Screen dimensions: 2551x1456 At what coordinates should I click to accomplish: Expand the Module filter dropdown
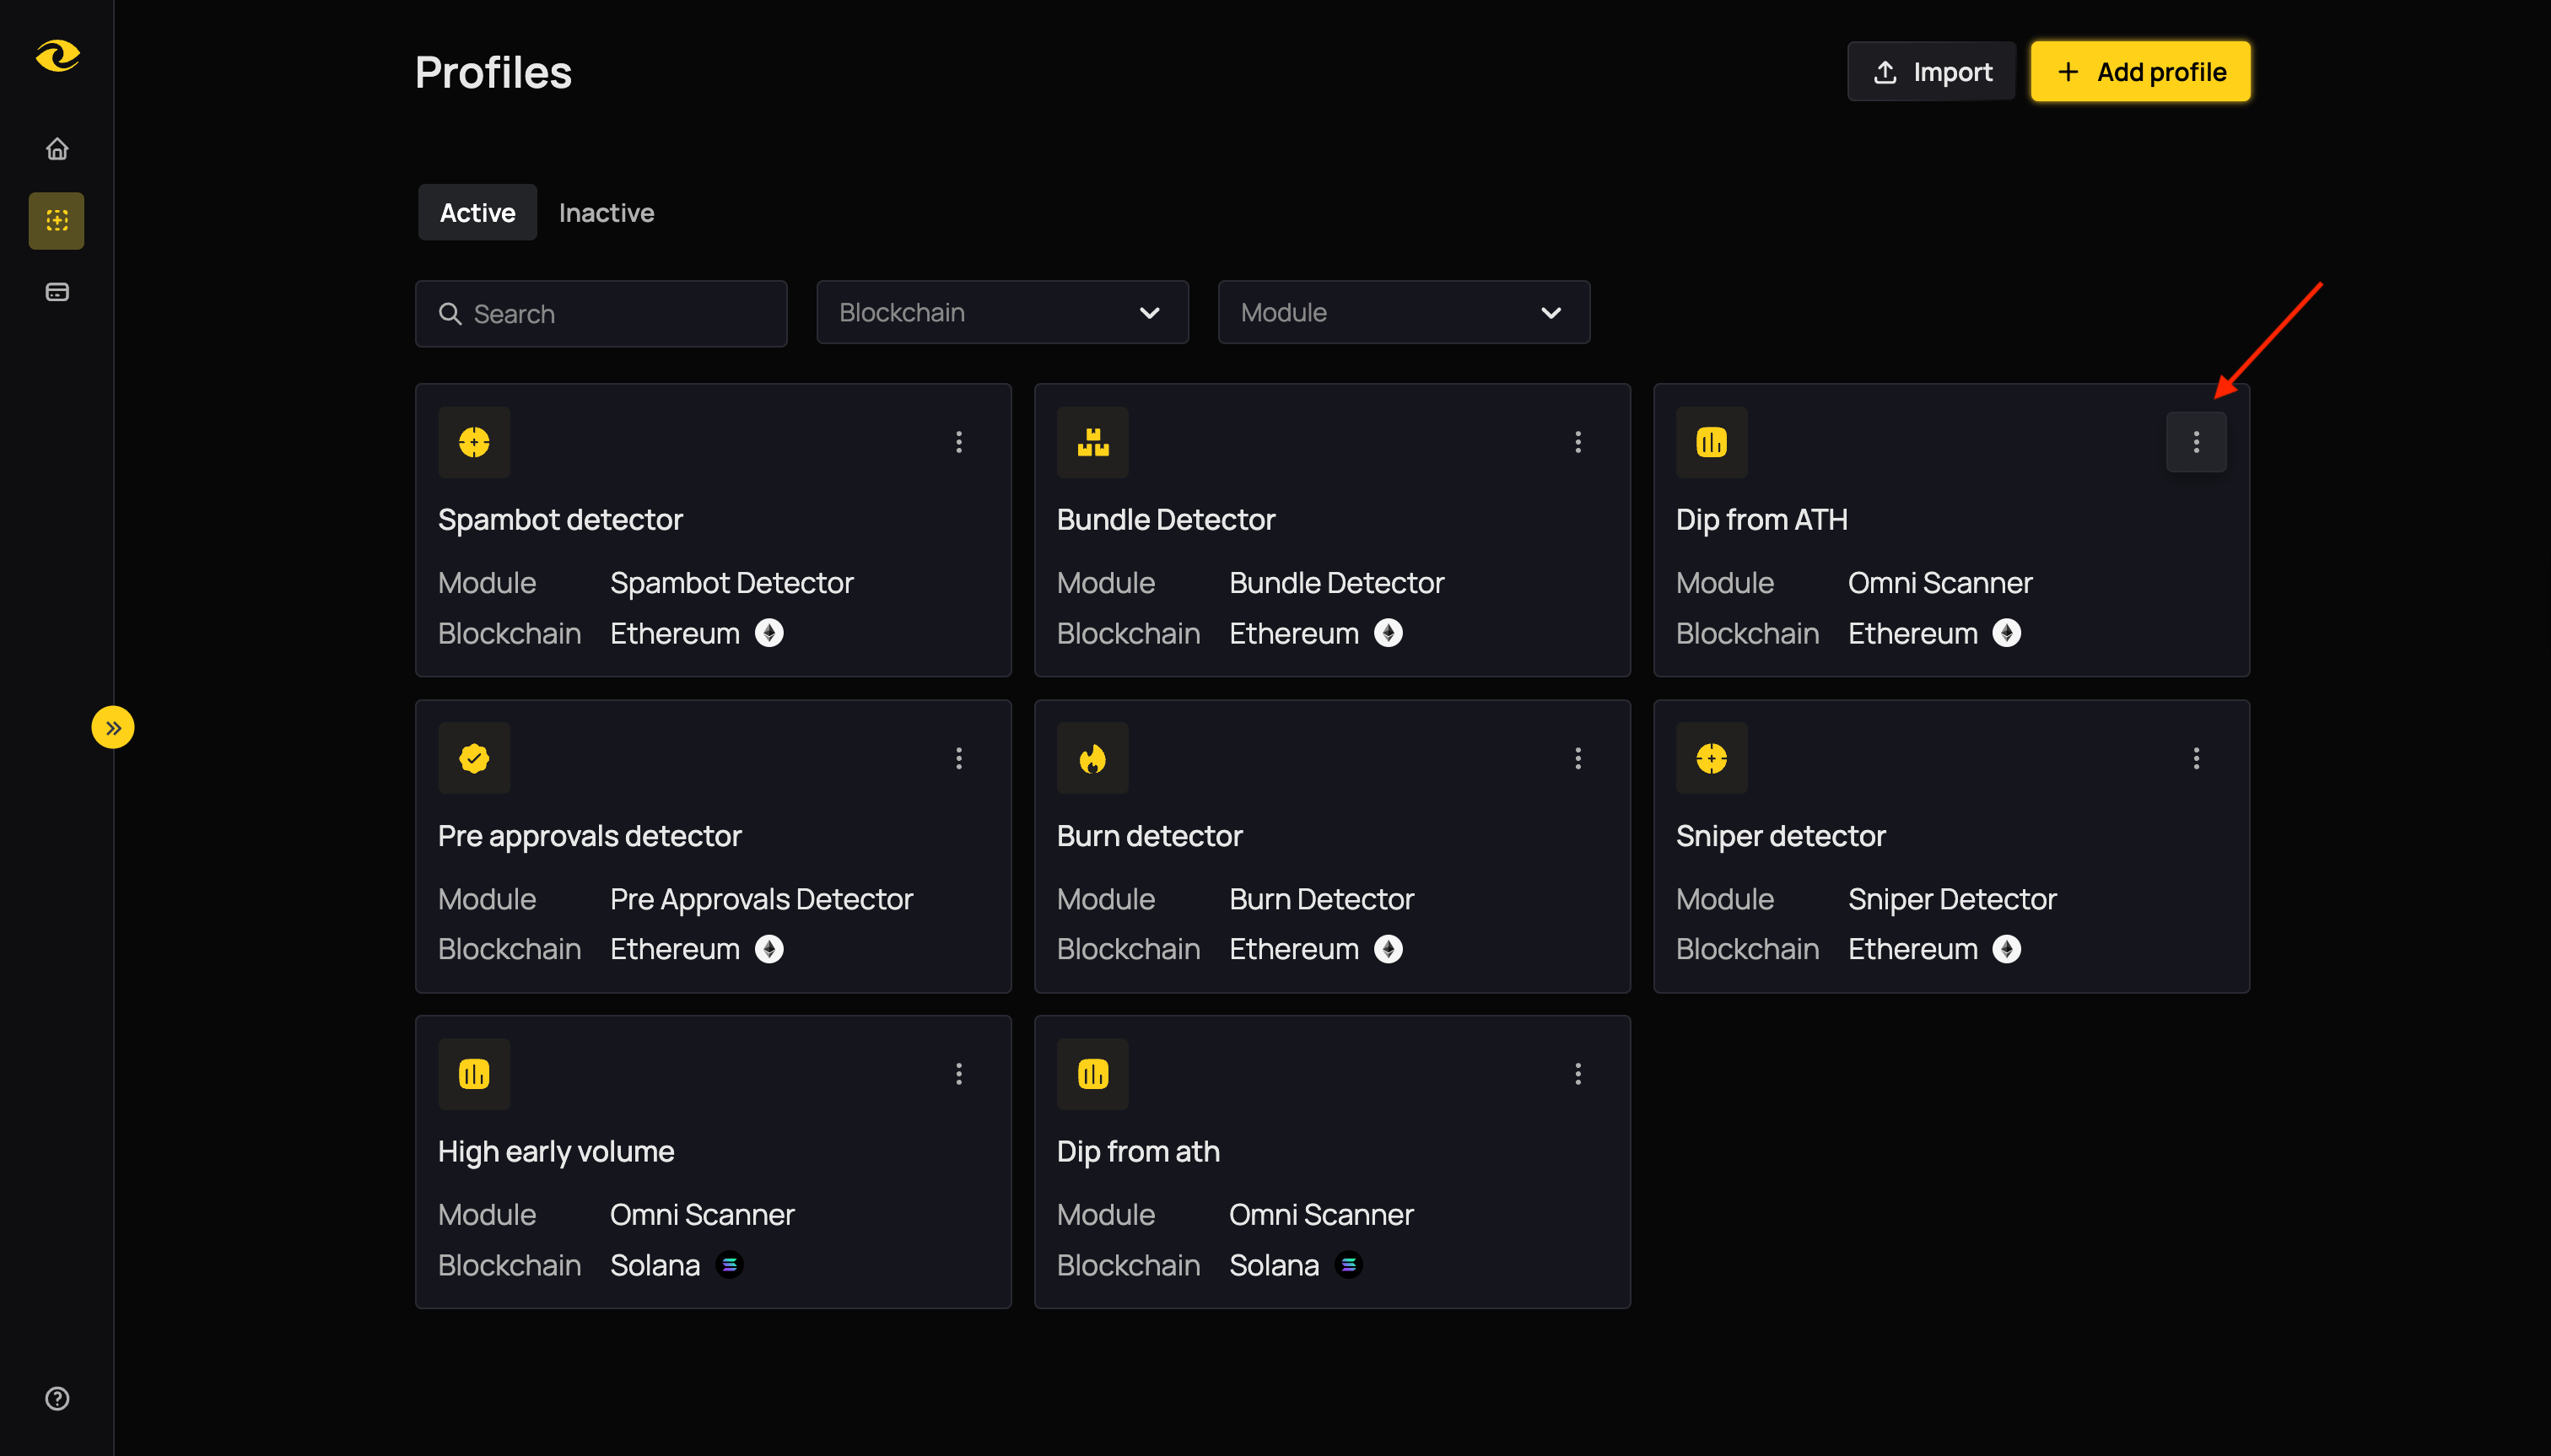1403,313
